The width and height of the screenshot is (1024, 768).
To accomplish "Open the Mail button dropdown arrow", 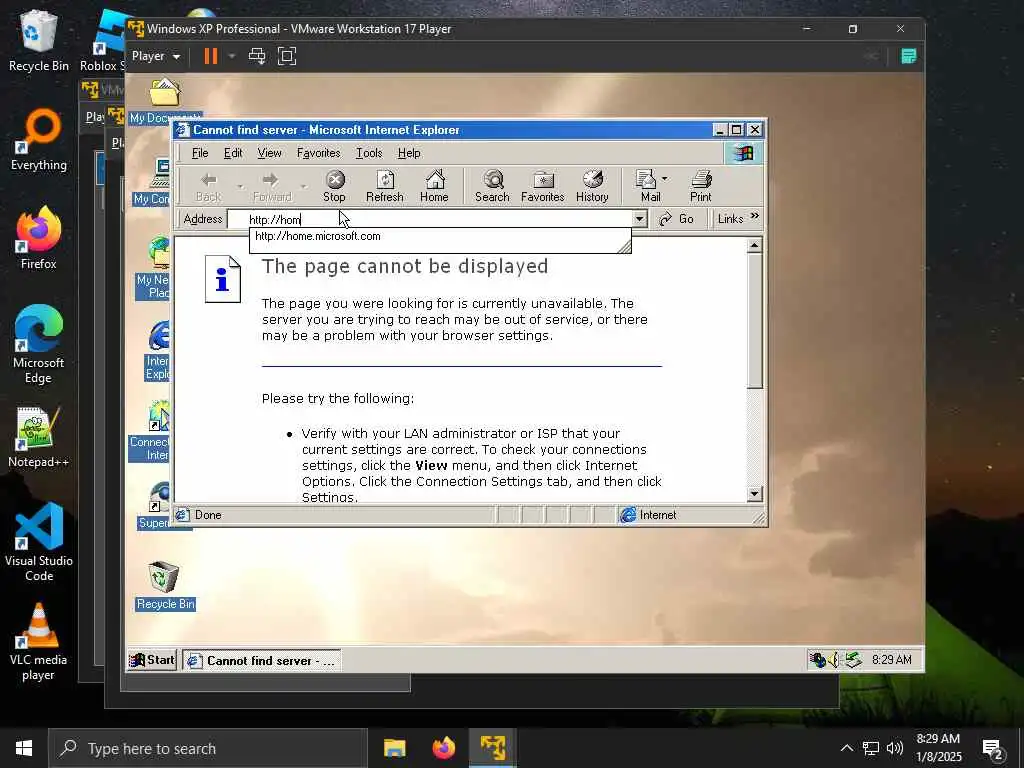I will (x=665, y=178).
